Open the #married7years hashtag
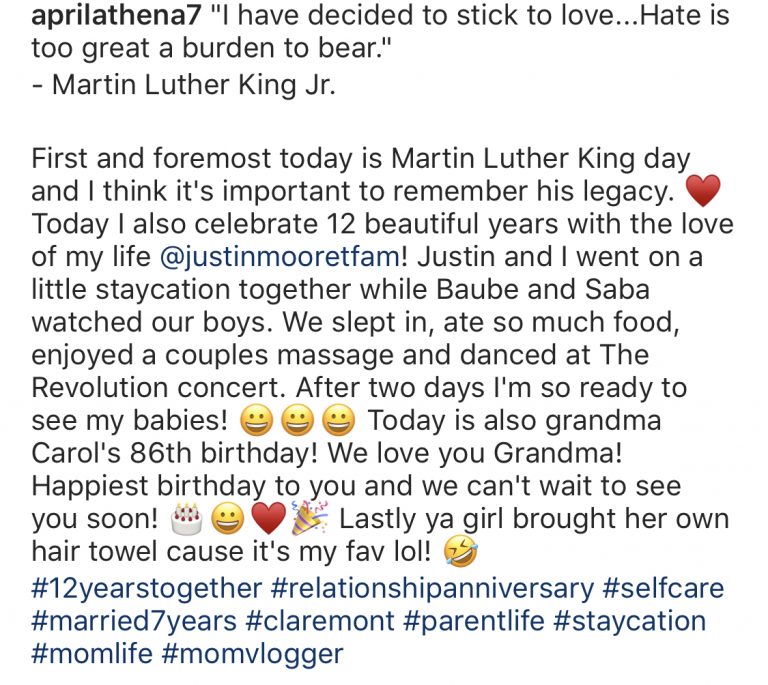Screen dimensions: 768x685 134,621
